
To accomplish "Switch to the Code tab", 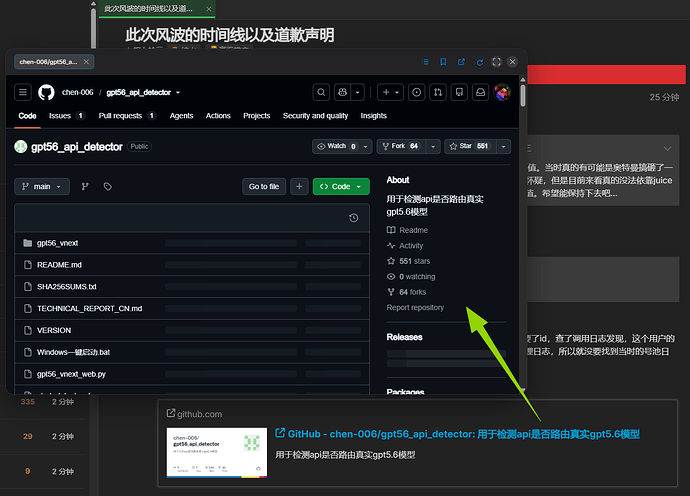I will click(x=27, y=116).
